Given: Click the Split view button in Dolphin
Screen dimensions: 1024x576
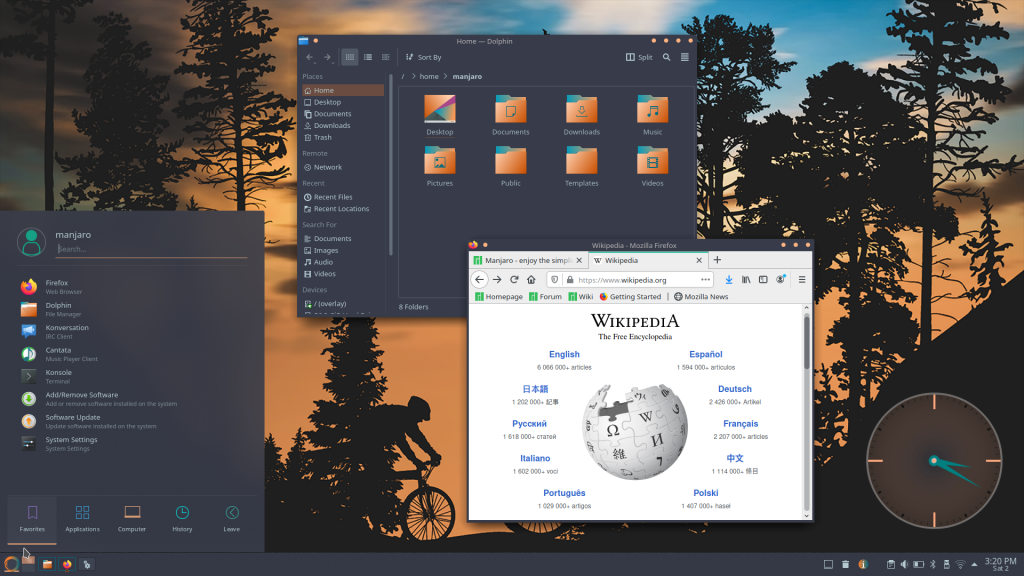Looking at the screenshot, I should (x=639, y=57).
